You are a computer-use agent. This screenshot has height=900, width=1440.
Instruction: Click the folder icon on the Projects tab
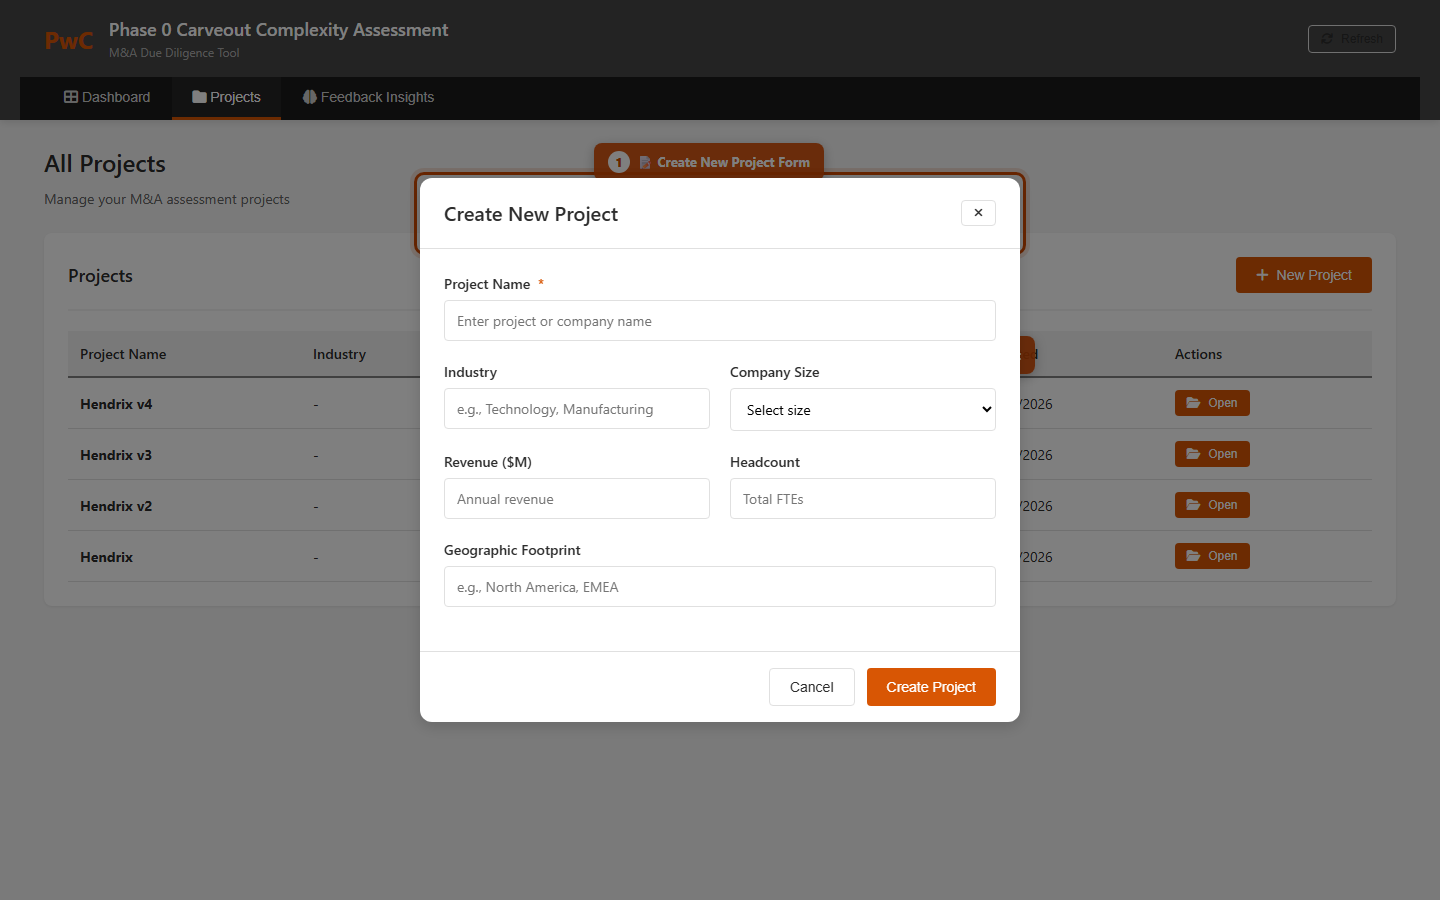point(200,97)
